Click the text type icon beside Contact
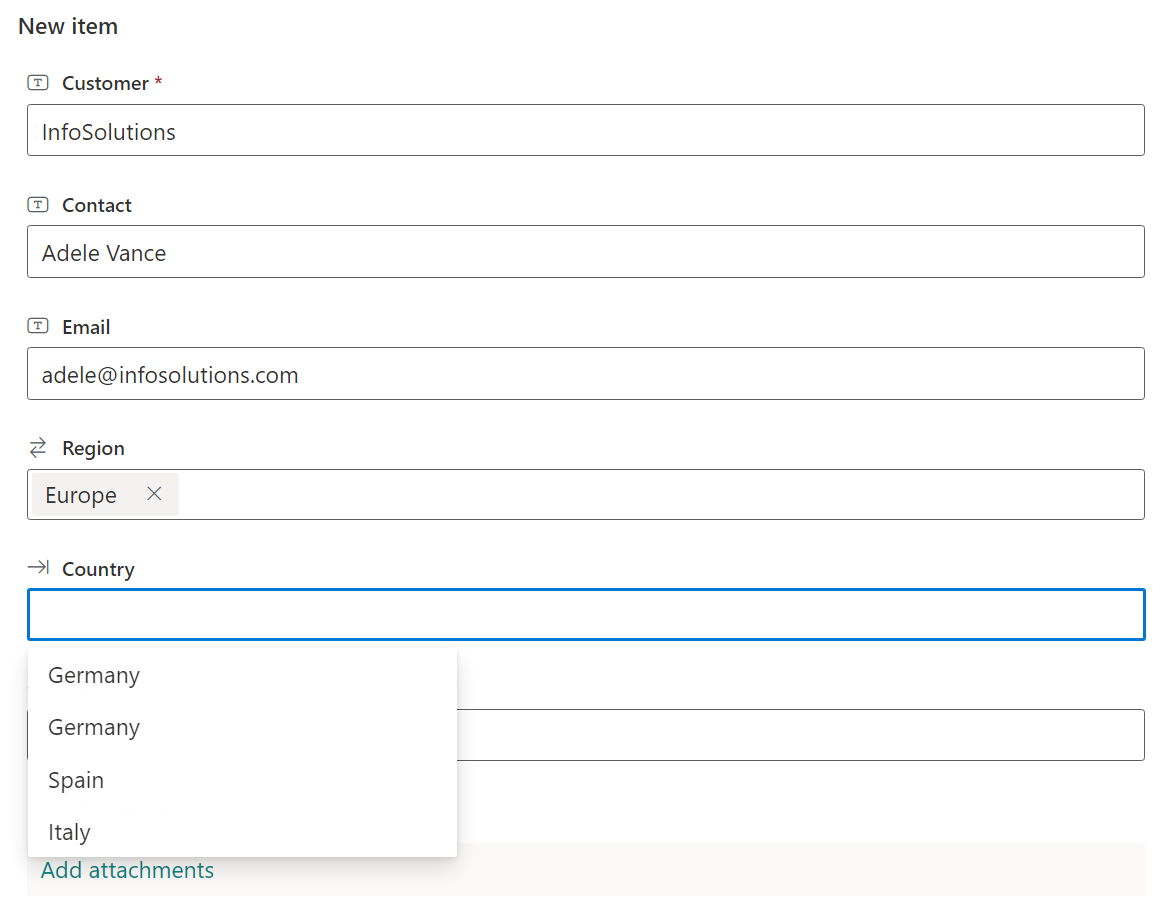Image resolution: width=1173 pixels, height=903 pixels. tap(38, 205)
